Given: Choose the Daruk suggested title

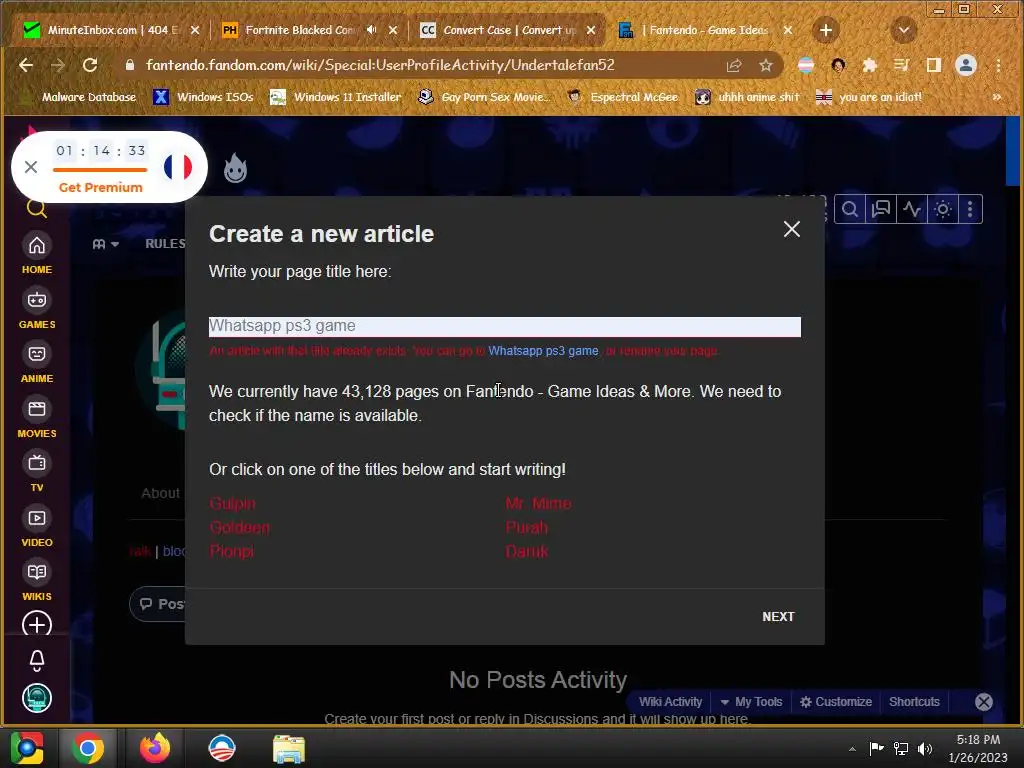Looking at the screenshot, I should [x=526, y=551].
